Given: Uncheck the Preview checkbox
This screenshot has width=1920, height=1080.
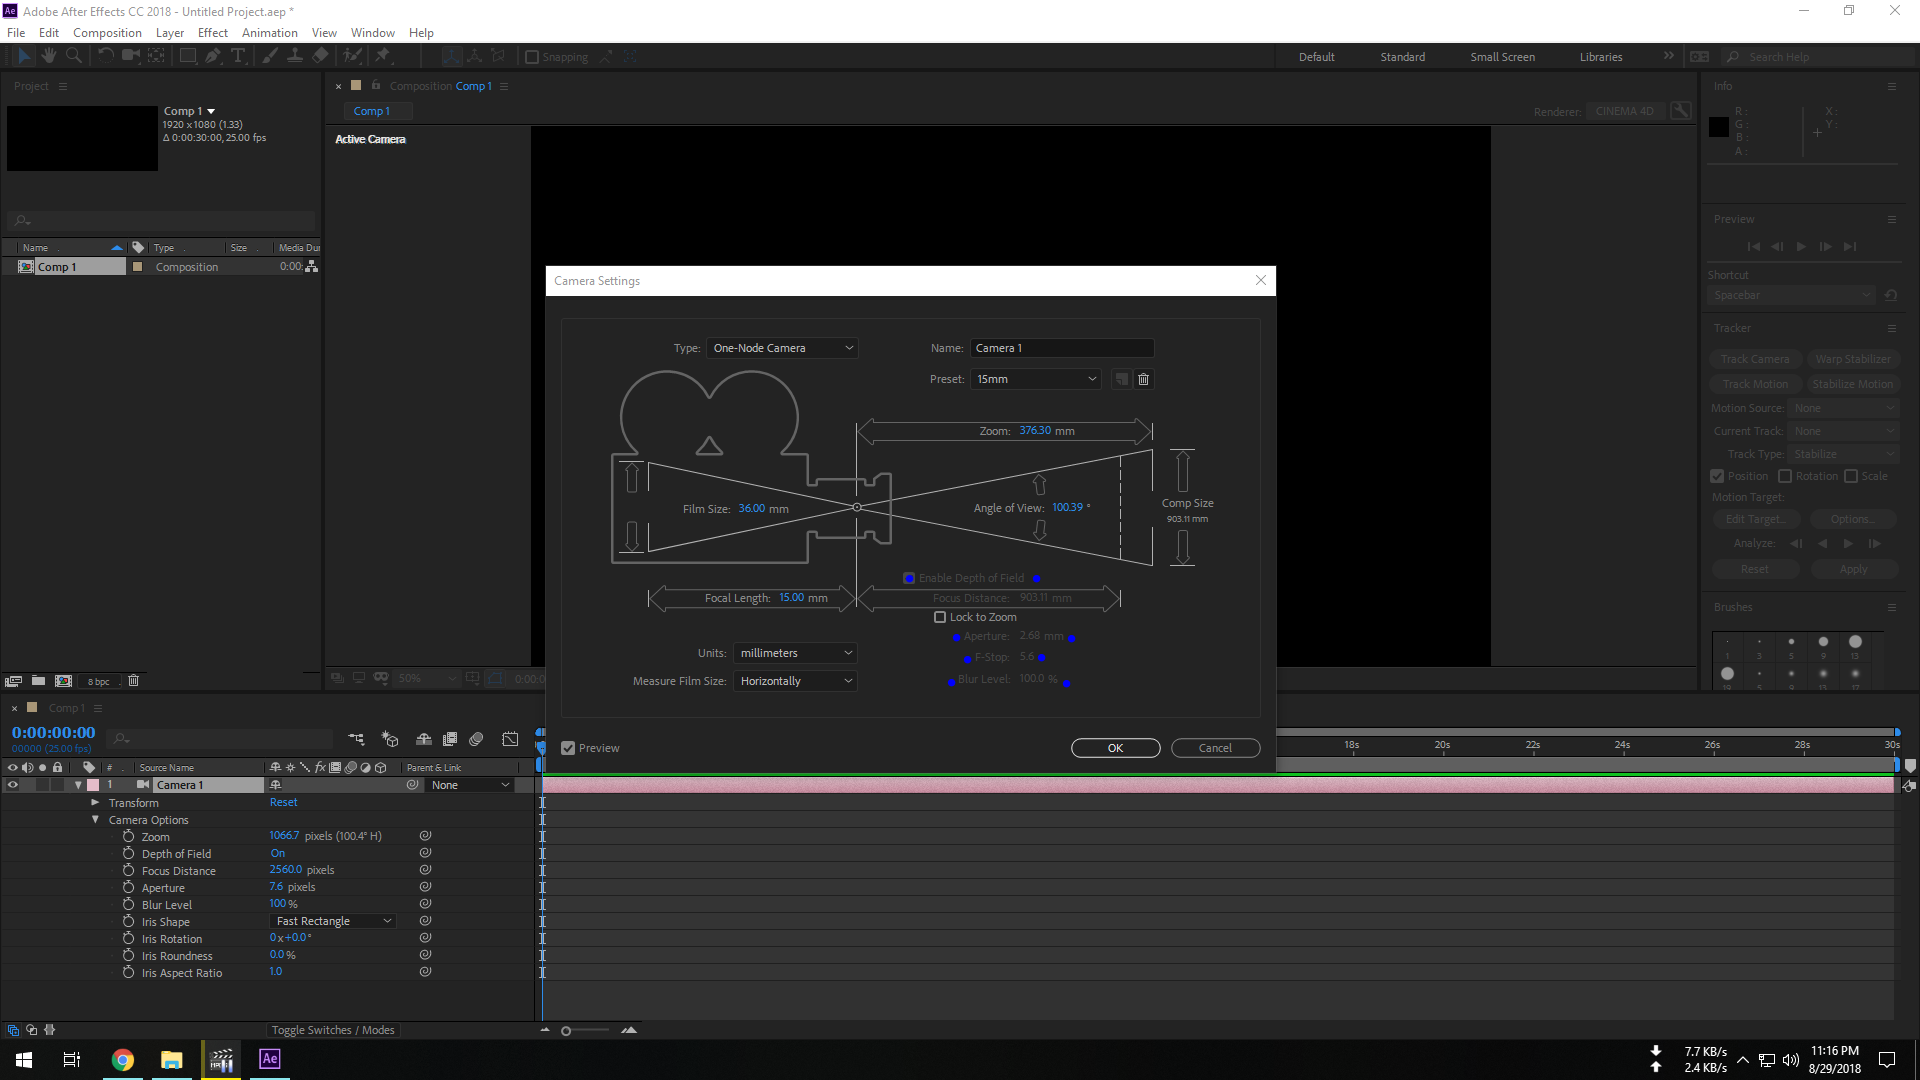Looking at the screenshot, I should pos(568,748).
